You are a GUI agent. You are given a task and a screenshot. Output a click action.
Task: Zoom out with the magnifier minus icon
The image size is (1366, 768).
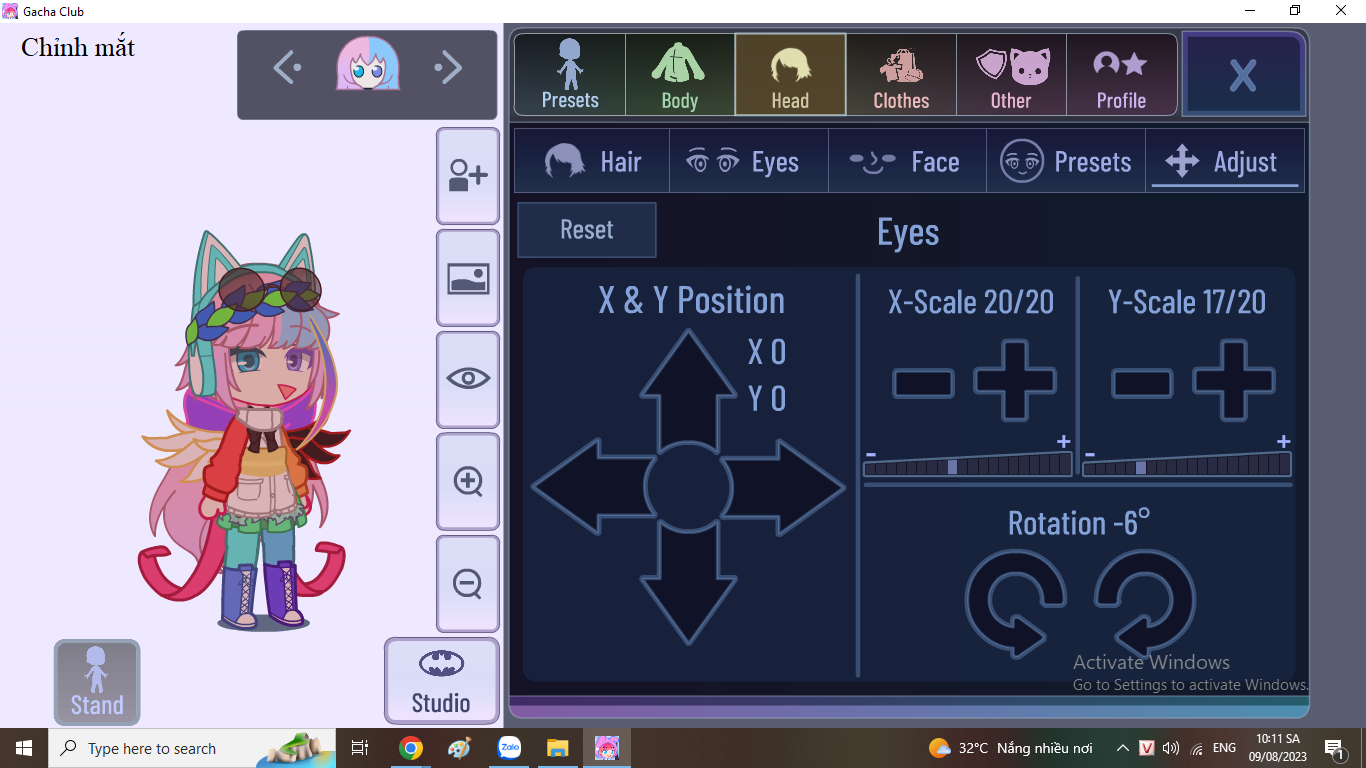(x=467, y=583)
